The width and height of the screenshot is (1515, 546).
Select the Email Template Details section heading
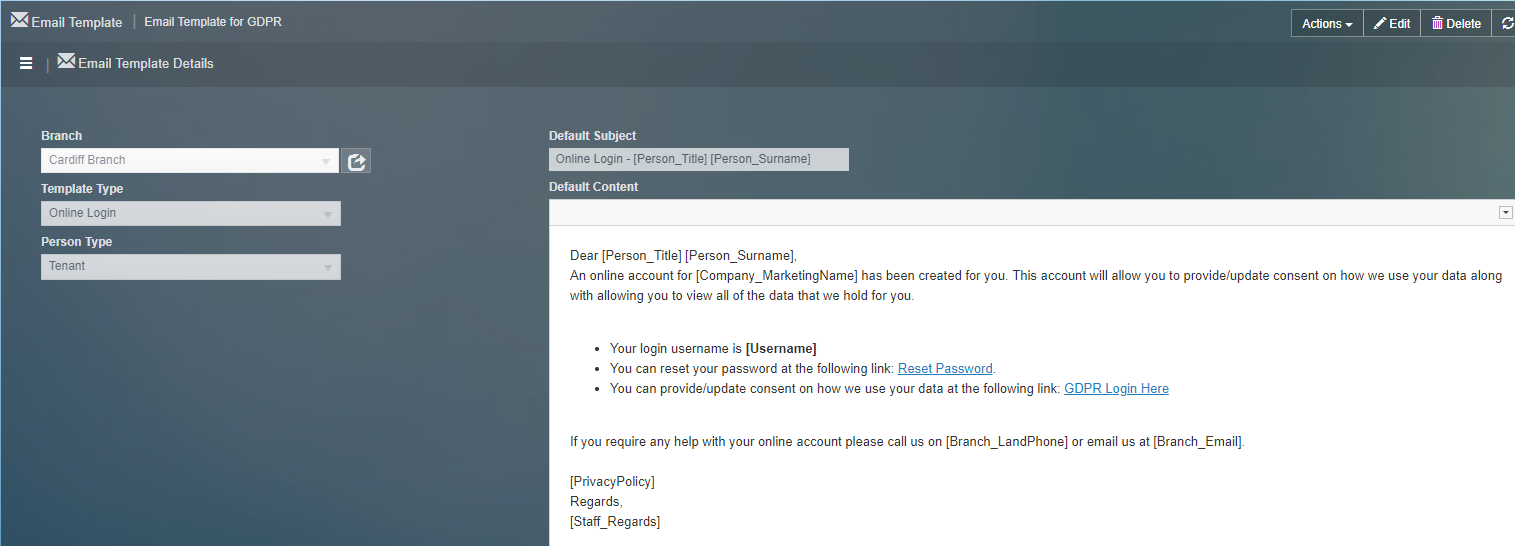(146, 63)
